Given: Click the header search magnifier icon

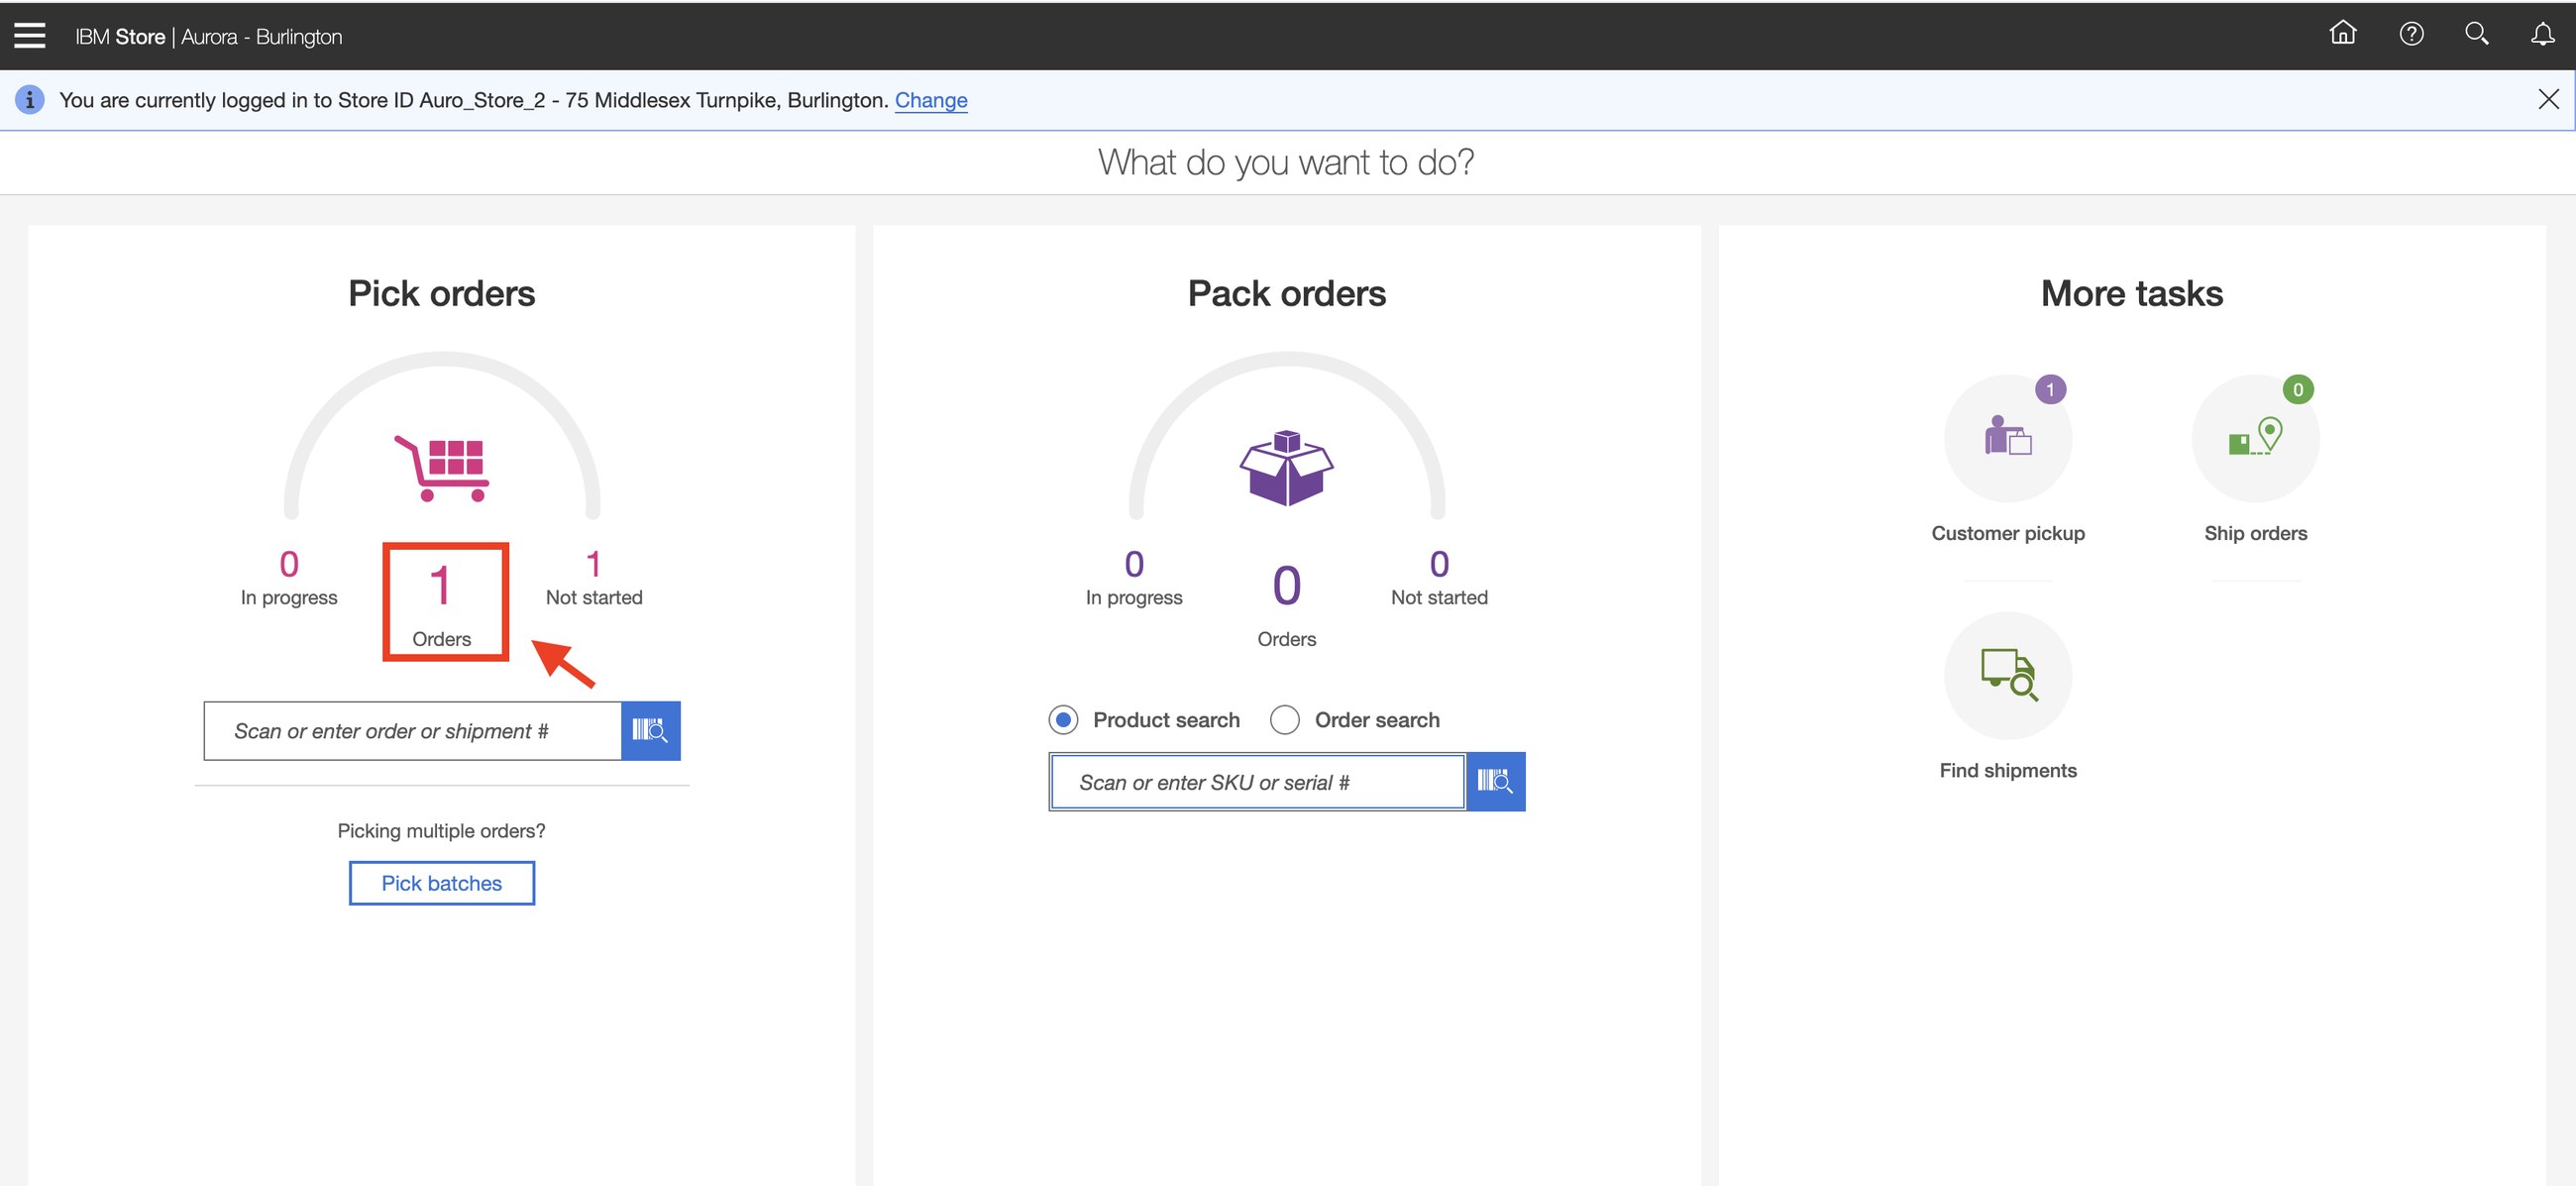Looking at the screenshot, I should click(x=2476, y=34).
